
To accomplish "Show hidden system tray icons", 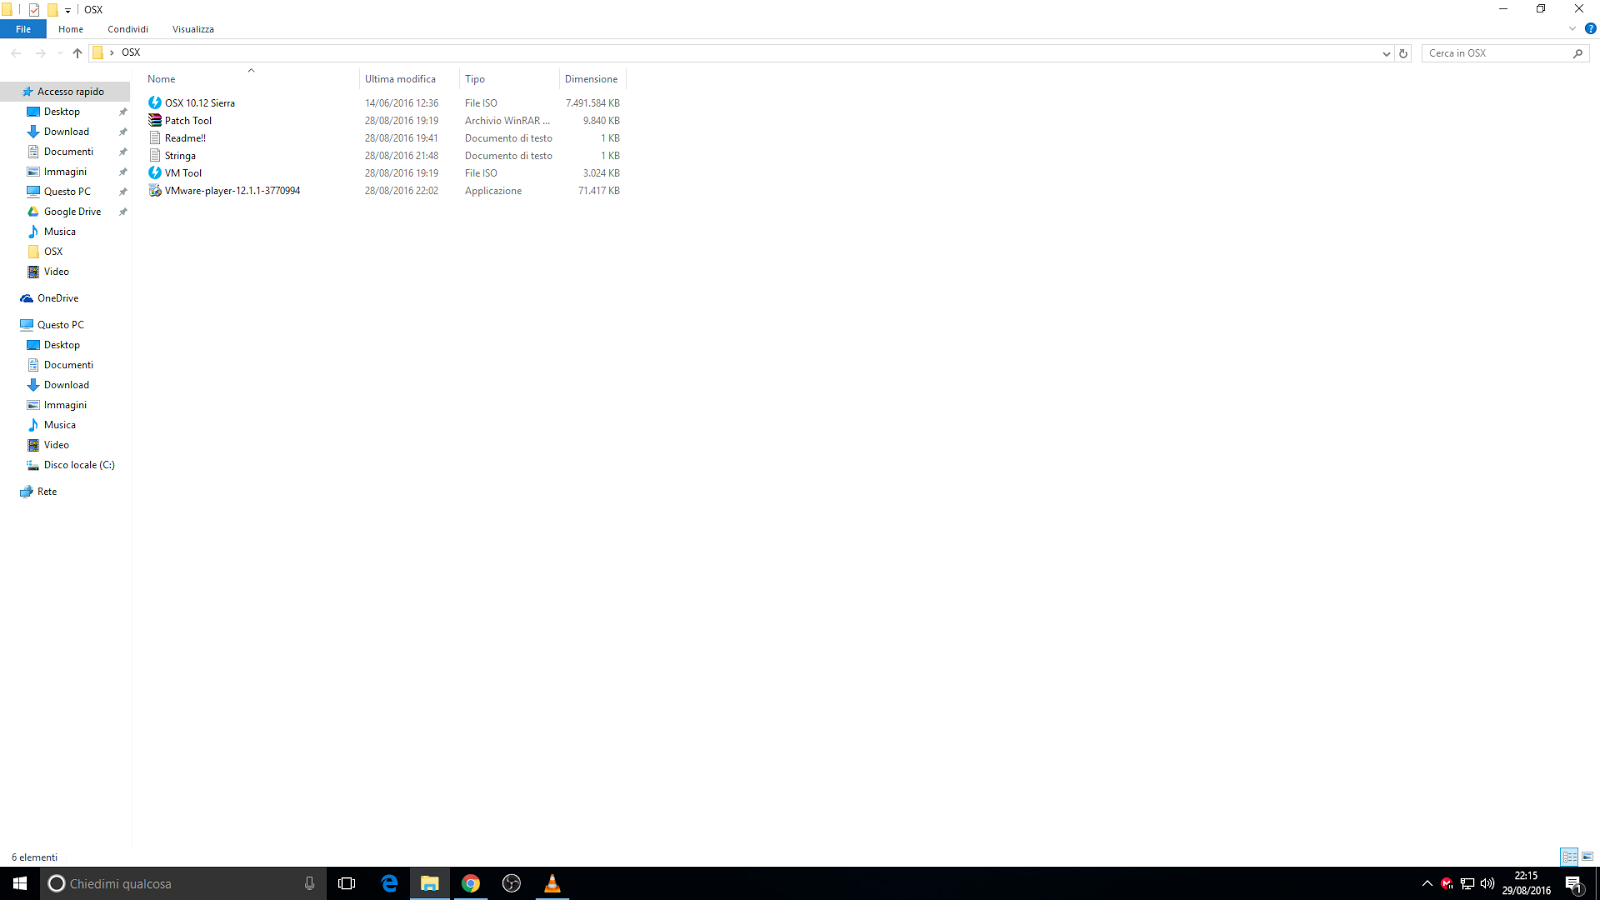I will point(1427,884).
